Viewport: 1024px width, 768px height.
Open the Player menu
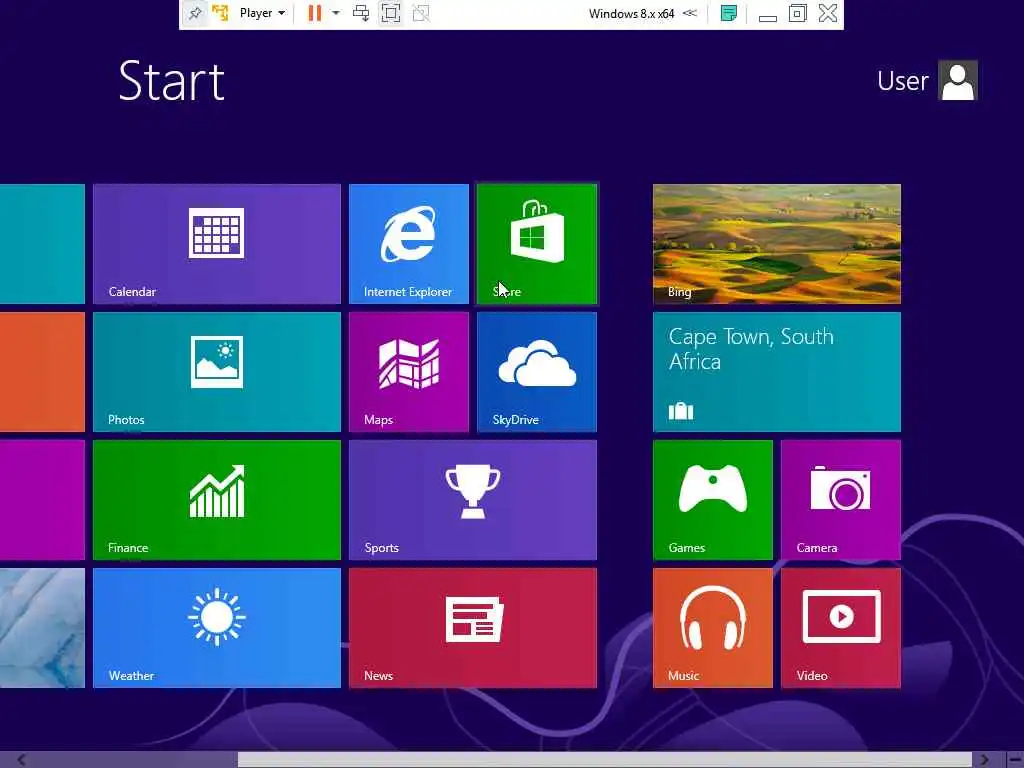pyautogui.click(x=262, y=13)
